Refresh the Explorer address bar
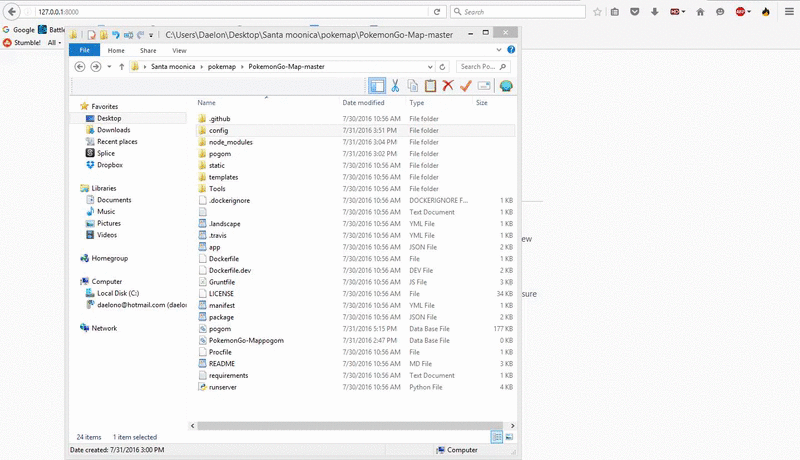The width and height of the screenshot is (800, 460). coord(442,66)
